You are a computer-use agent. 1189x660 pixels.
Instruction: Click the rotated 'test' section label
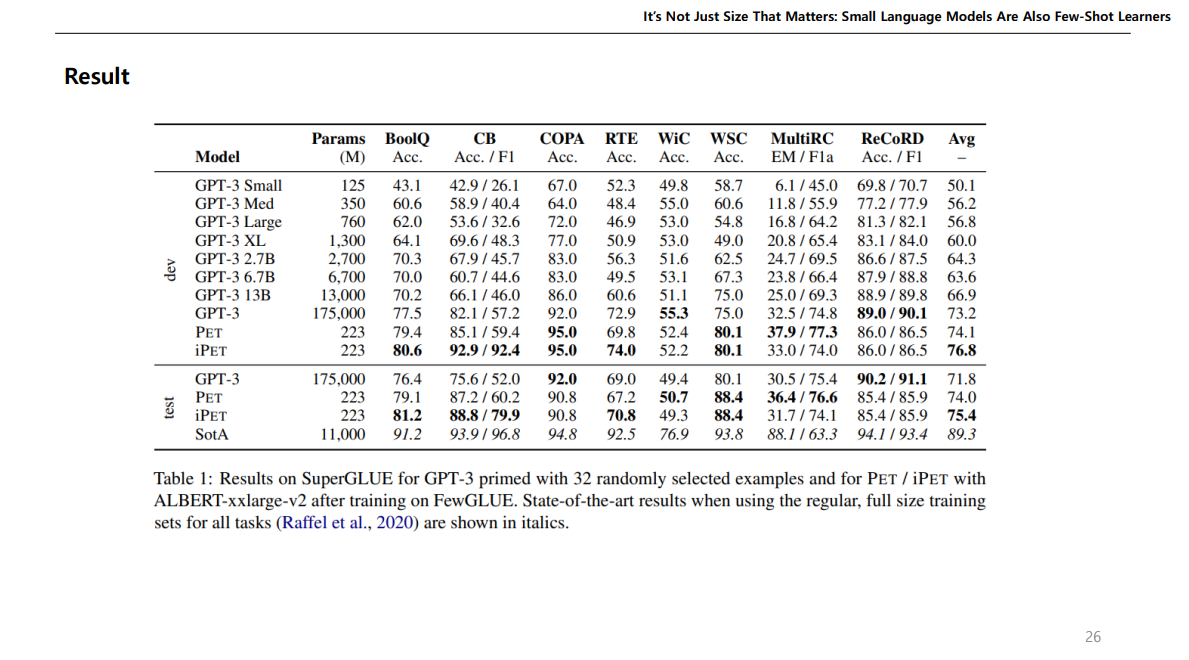[169, 407]
